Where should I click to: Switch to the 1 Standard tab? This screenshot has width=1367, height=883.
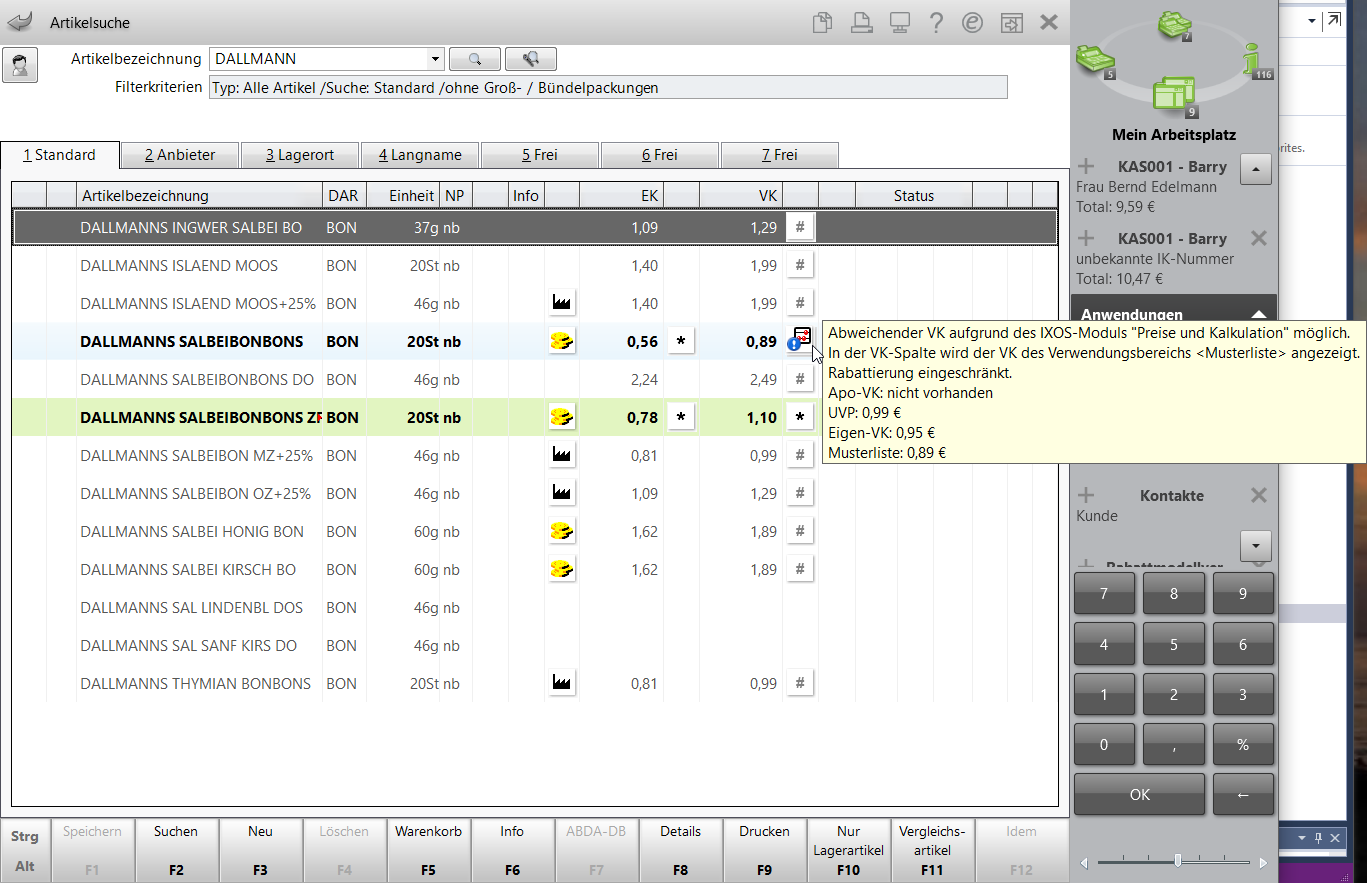[60, 155]
